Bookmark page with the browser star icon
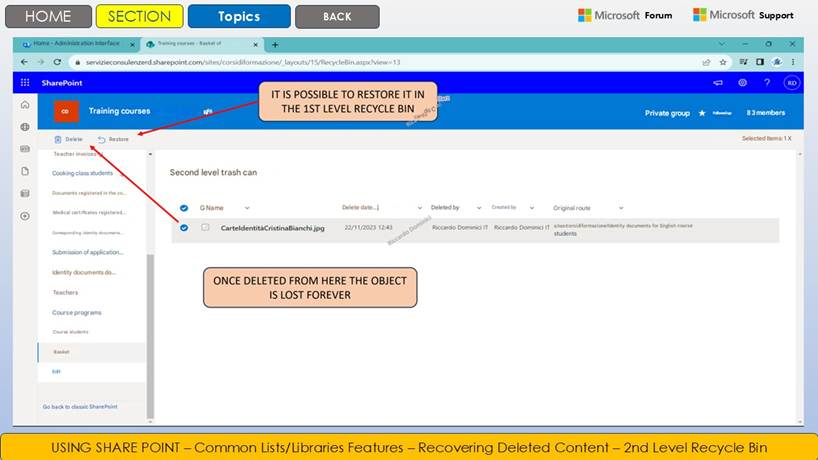 coord(722,62)
